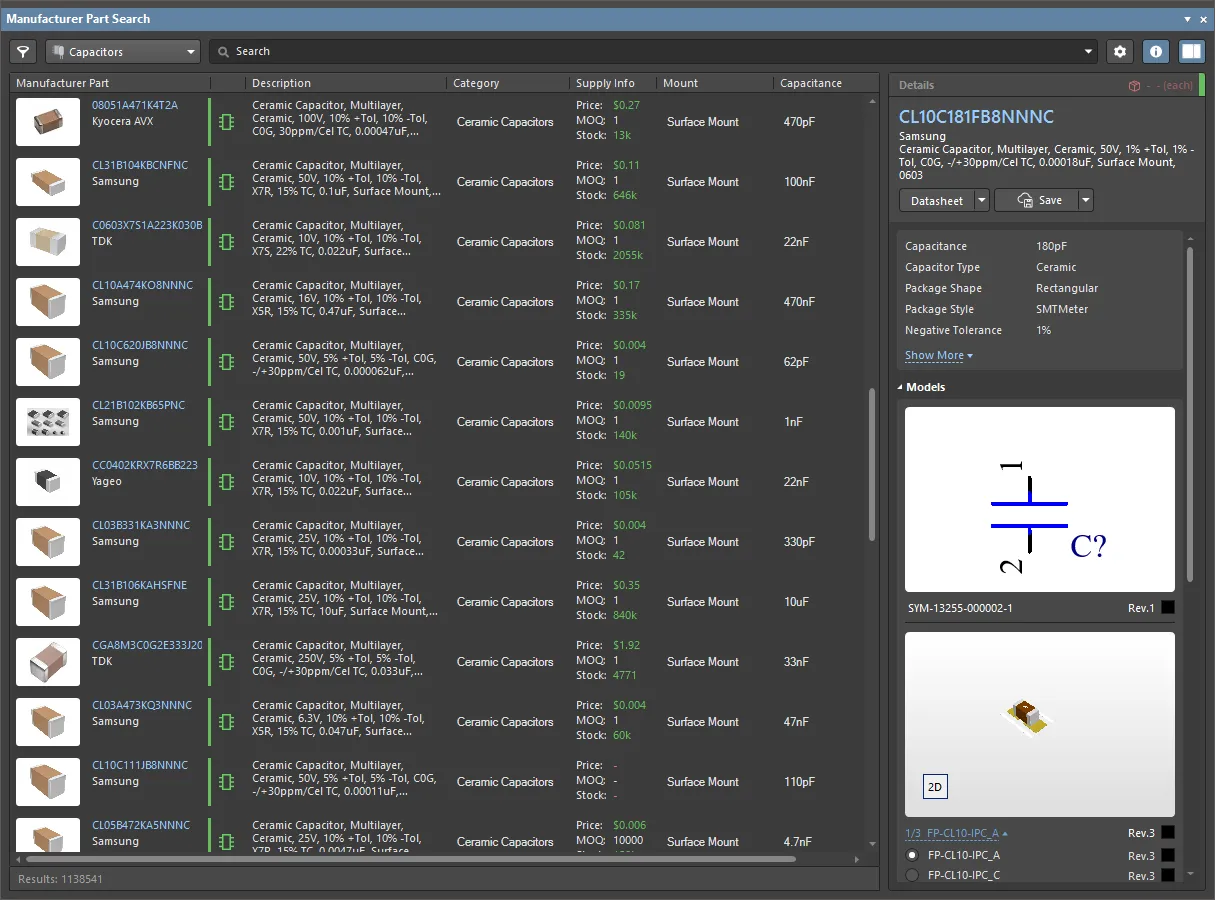Click the settings gear icon

1120,51
